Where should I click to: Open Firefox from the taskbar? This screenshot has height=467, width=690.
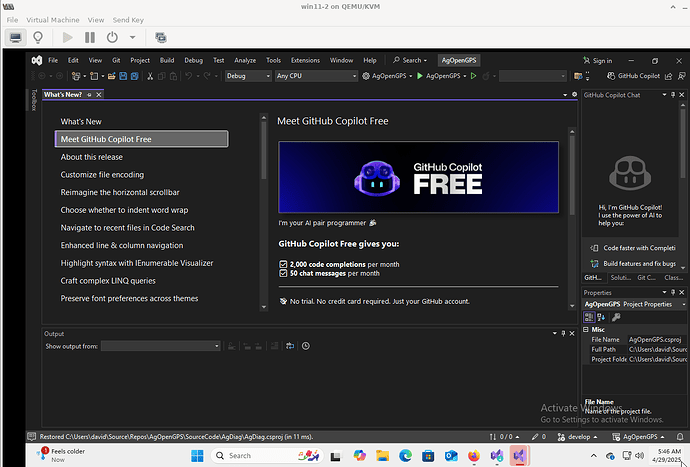click(474, 456)
